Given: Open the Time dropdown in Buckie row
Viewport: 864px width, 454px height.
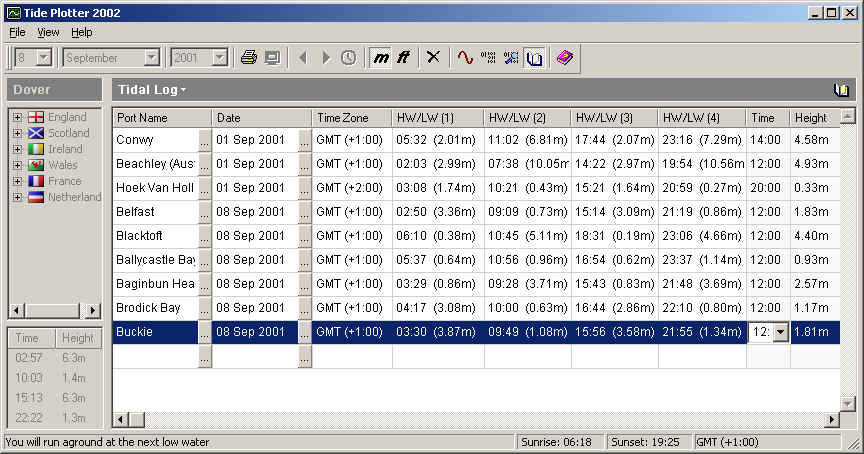Looking at the screenshot, I should tap(780, 332).
